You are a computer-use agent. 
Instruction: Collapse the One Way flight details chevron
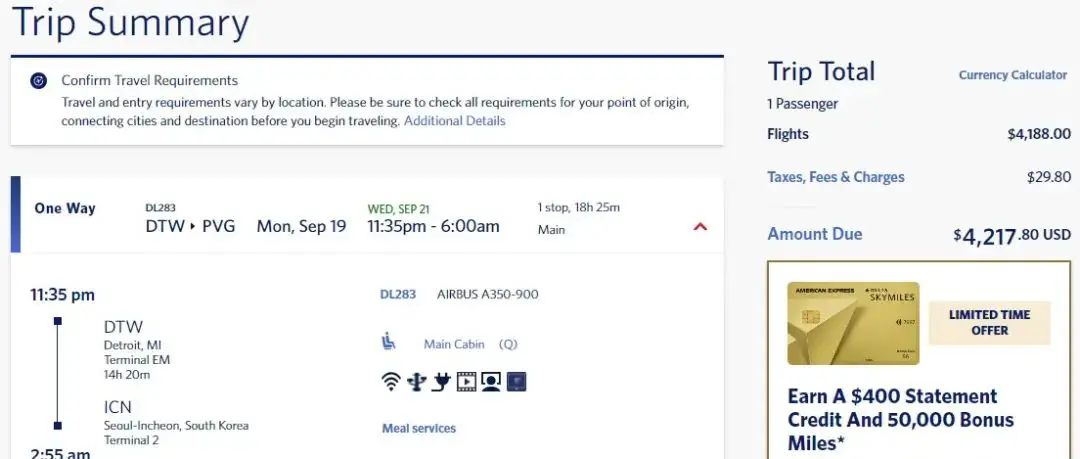click(700, 227)
